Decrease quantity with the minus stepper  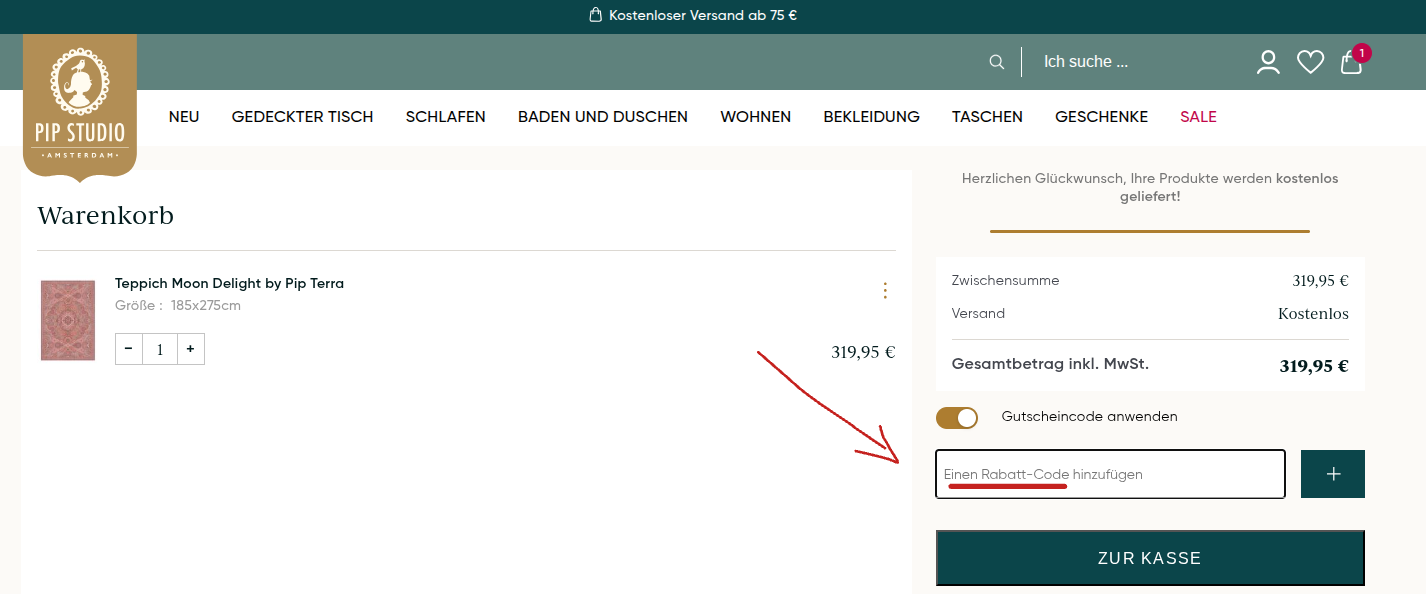pyautogui.click(x=128, y=349)
